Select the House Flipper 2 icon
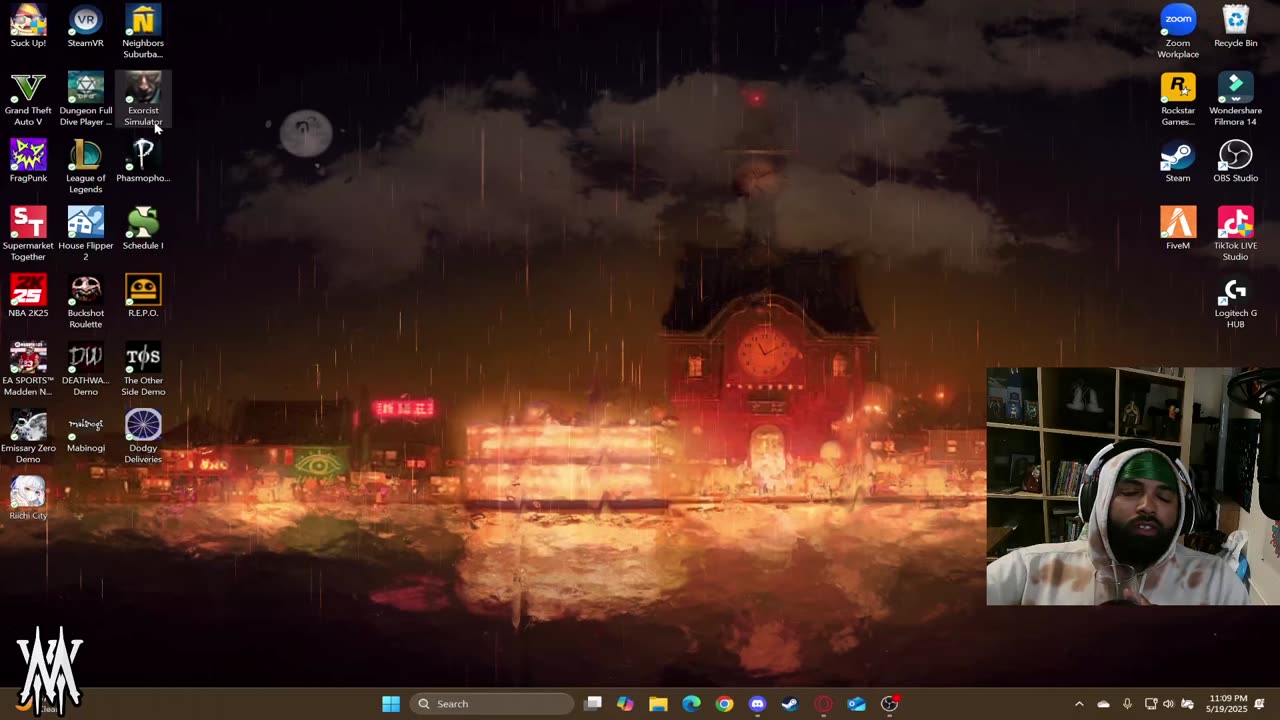Viewport: 1280px width, 720px height. tap(85, 234)
